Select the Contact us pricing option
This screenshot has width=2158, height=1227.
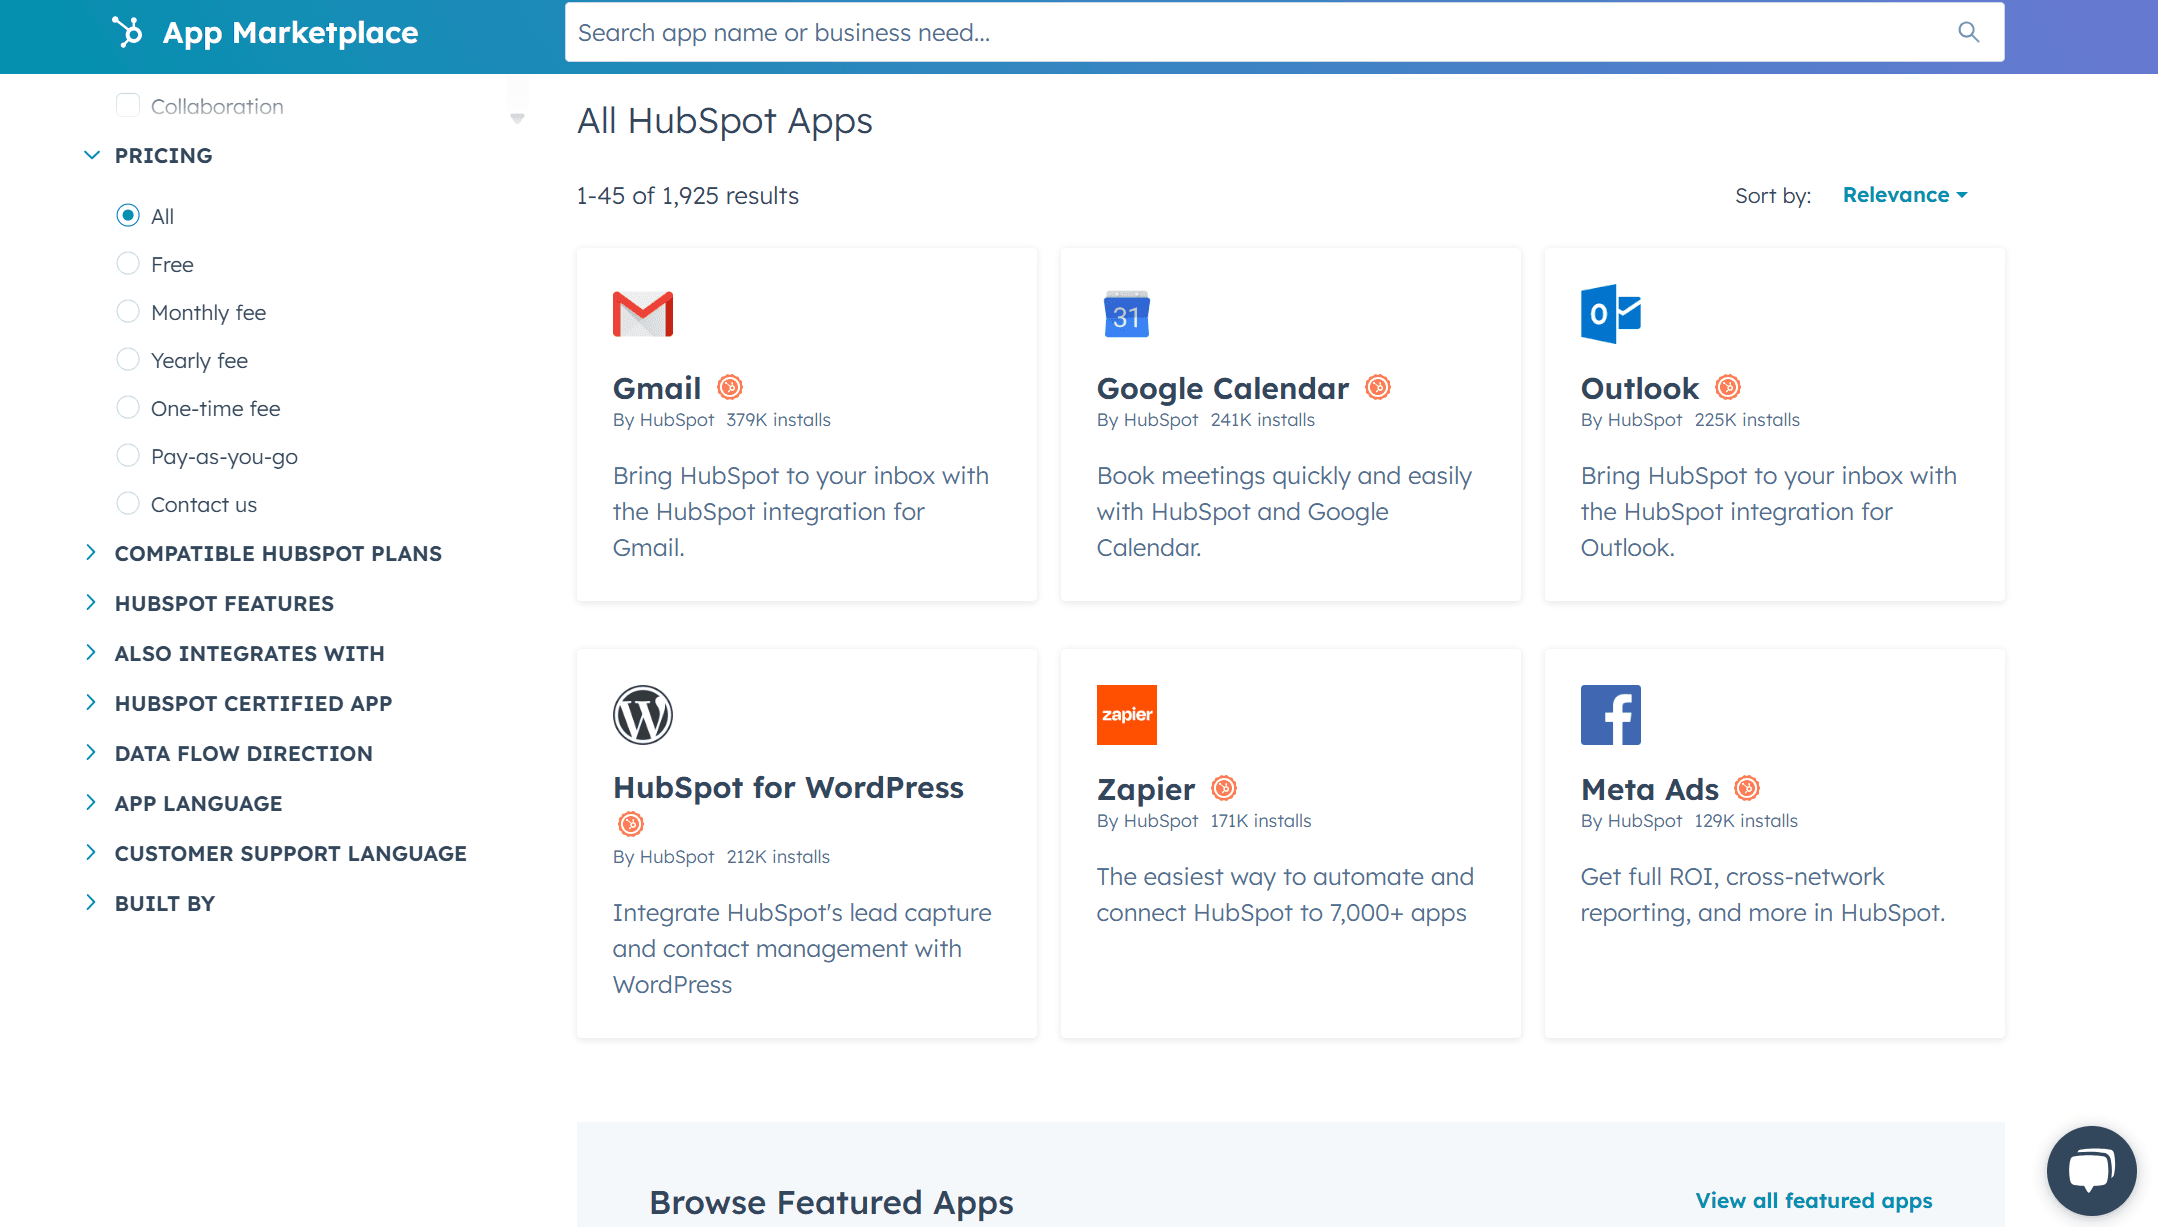tap(128, 503)
